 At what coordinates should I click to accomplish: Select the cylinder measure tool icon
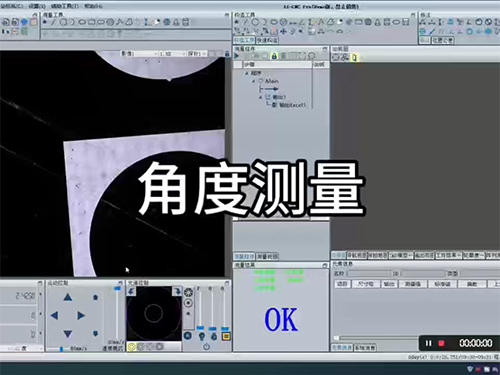point(186,22)
